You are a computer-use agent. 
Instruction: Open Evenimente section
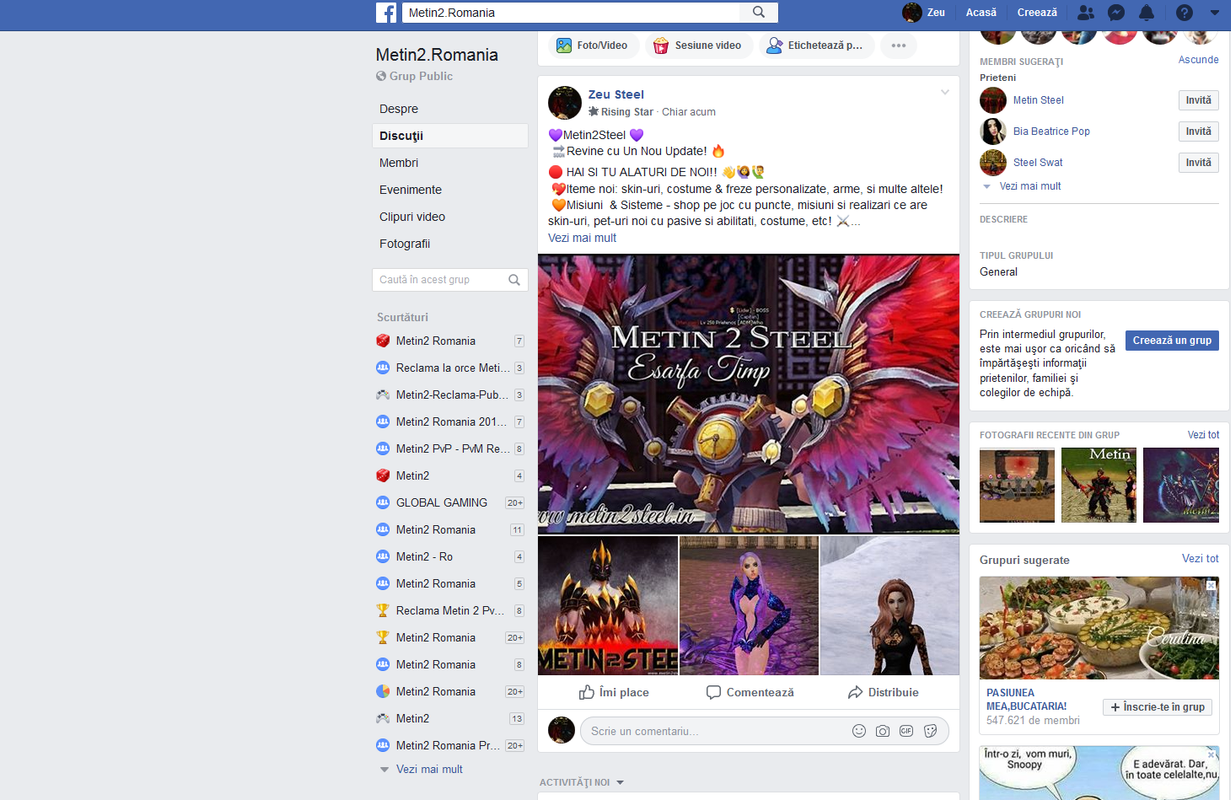coord(410,190)
